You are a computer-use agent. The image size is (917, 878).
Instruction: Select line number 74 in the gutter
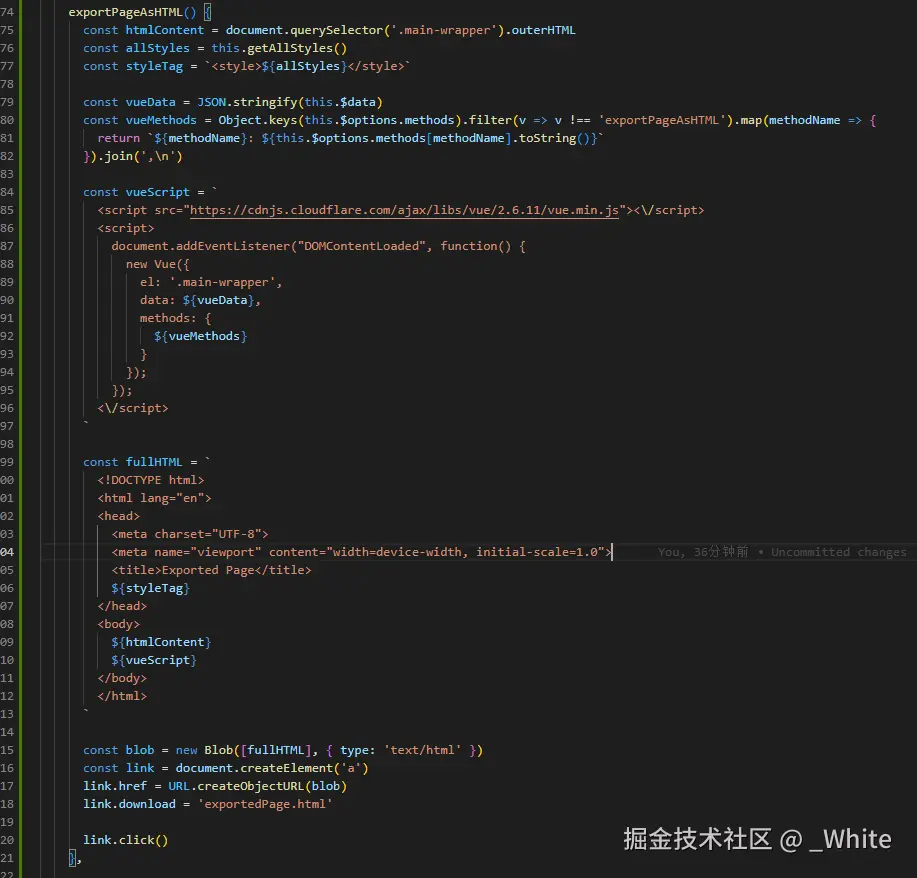16,11
